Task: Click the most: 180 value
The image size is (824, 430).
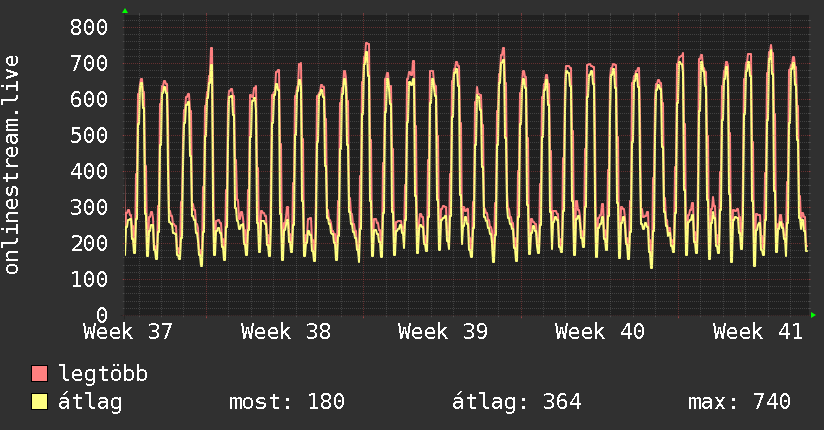Action: pyautogui.click(x=287, y=402)
